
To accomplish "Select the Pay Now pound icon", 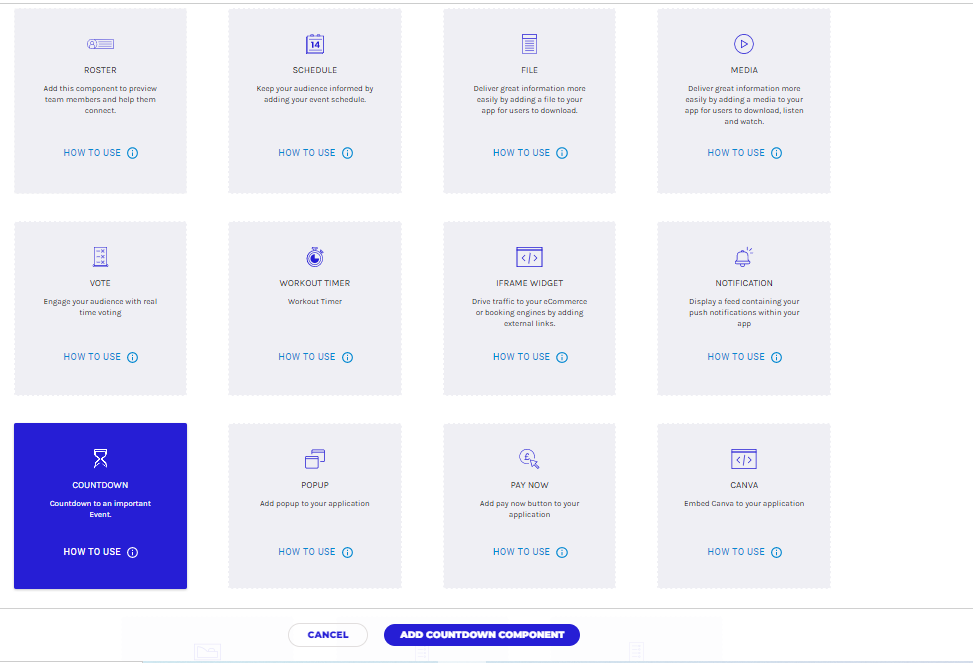I will [x=529, y=459].
